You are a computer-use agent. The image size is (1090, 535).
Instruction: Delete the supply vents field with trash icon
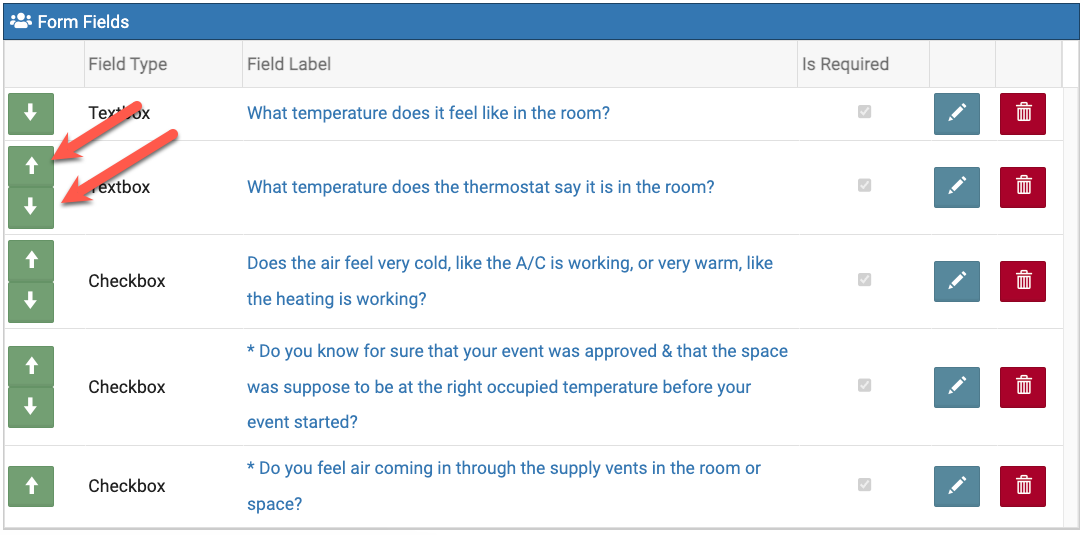pyautogui.click(x=1023, y=486)
